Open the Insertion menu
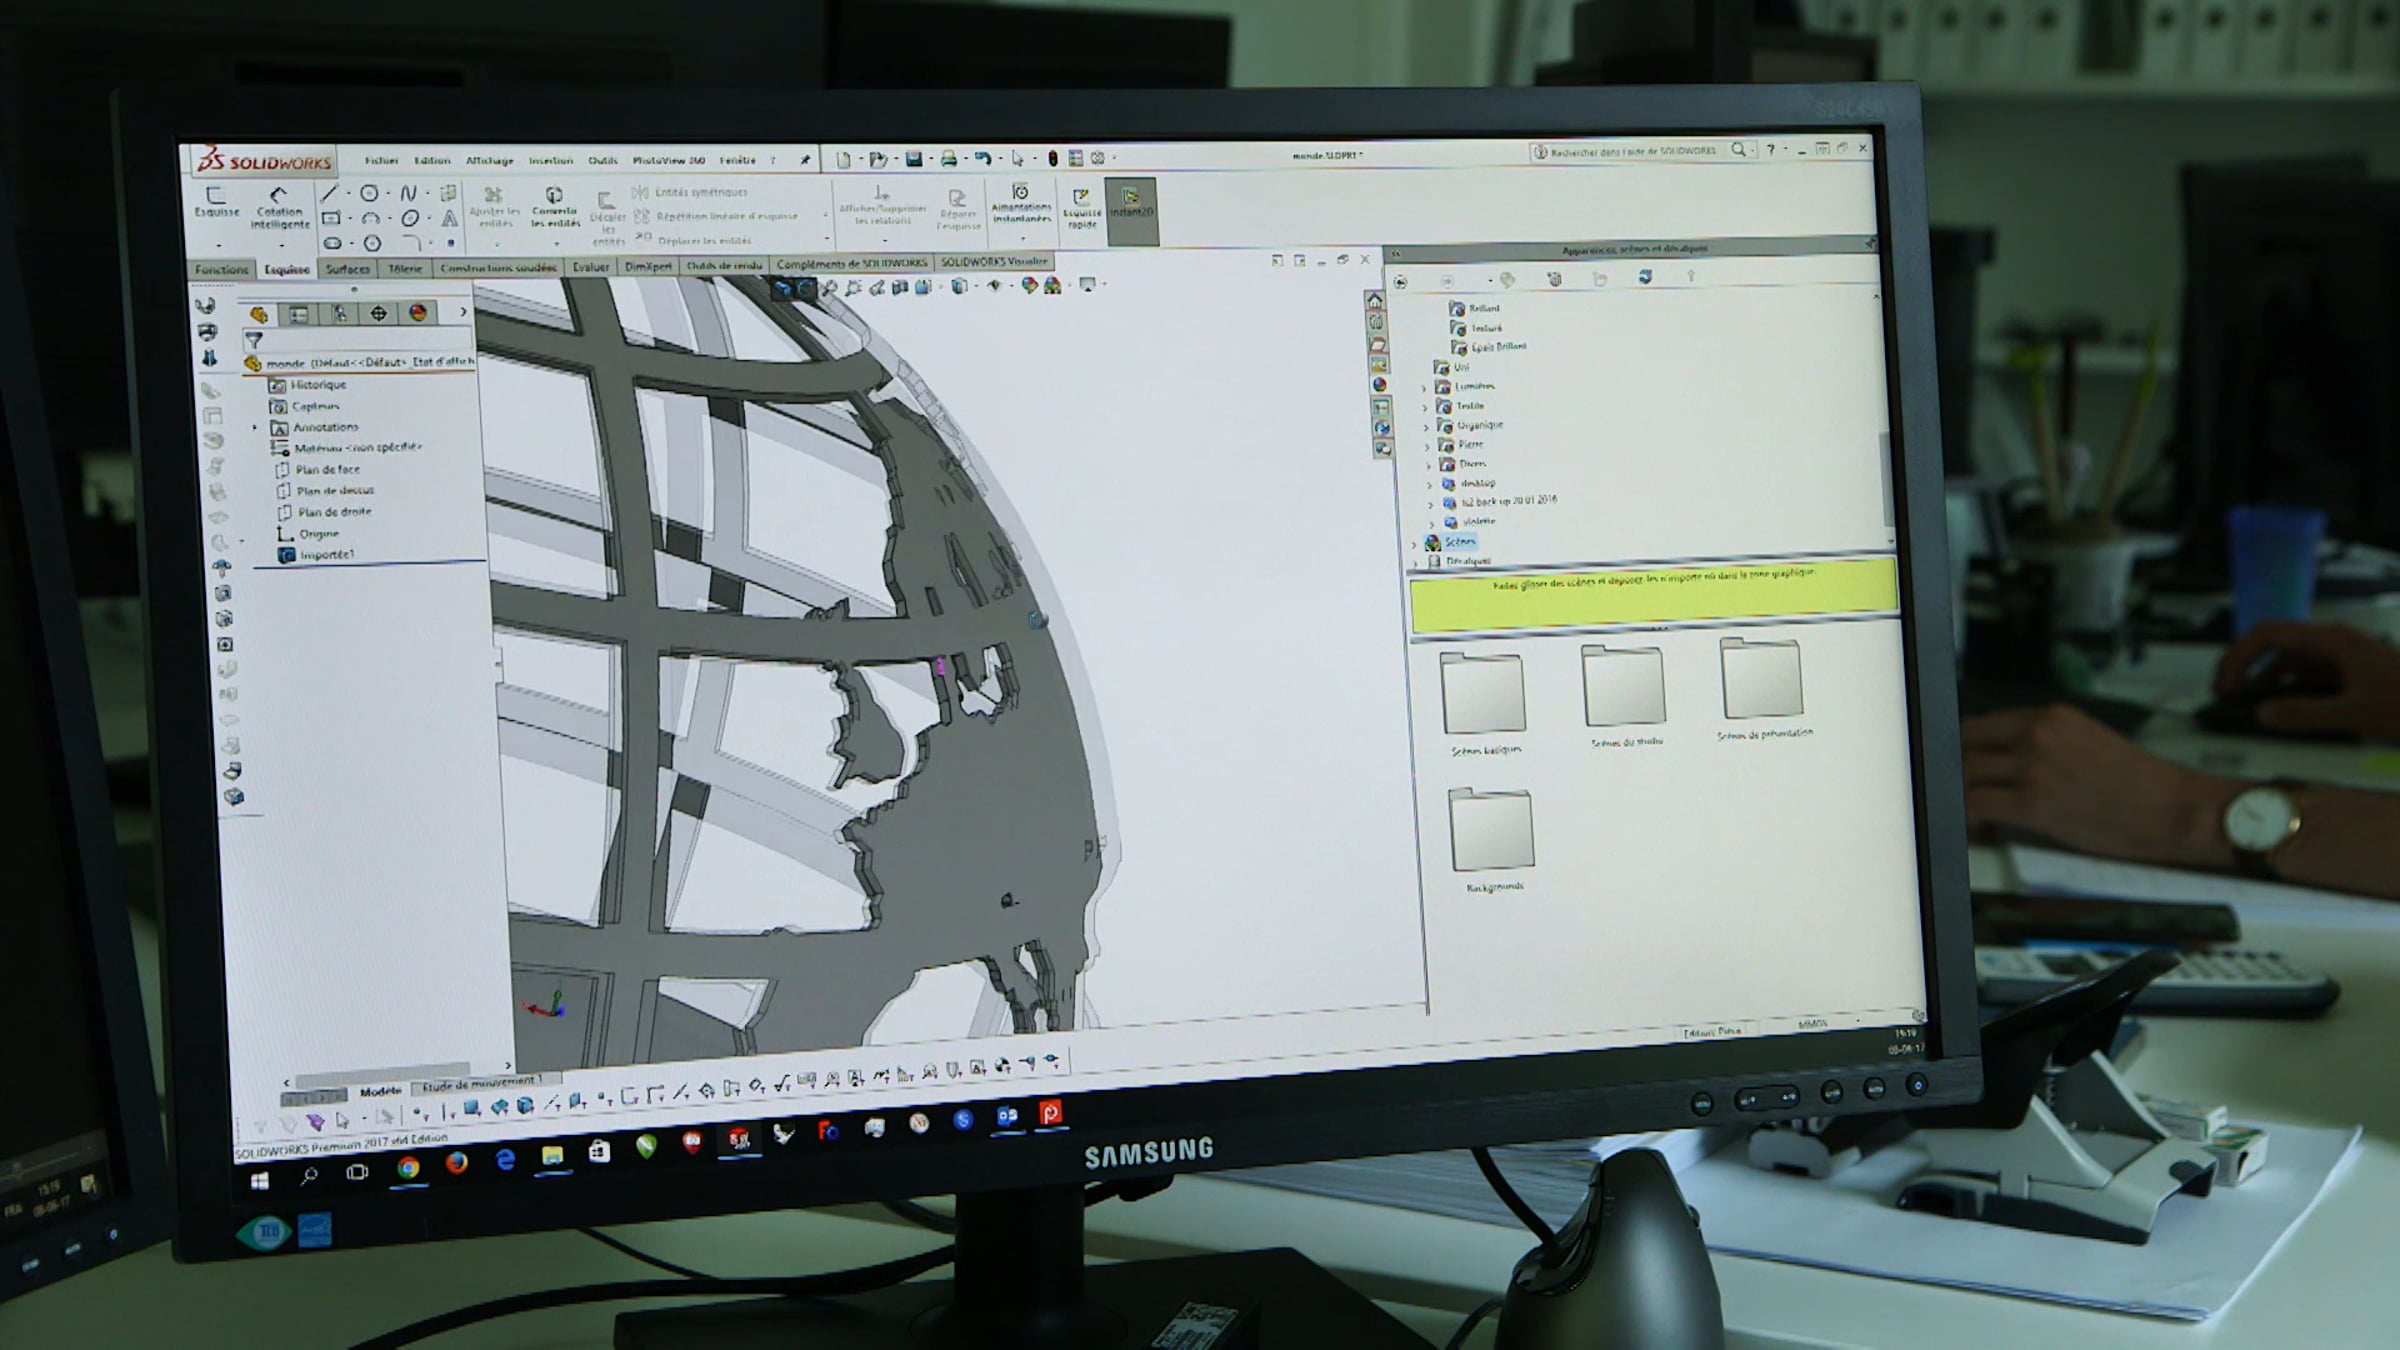Viewport: 2400px width, 1350px height. click(551, 160)
